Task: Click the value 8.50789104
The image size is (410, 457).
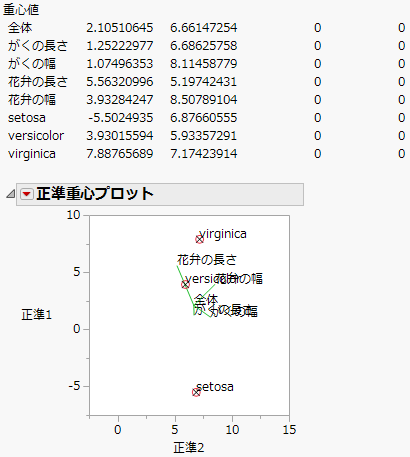Action: (x=204, y=100)
